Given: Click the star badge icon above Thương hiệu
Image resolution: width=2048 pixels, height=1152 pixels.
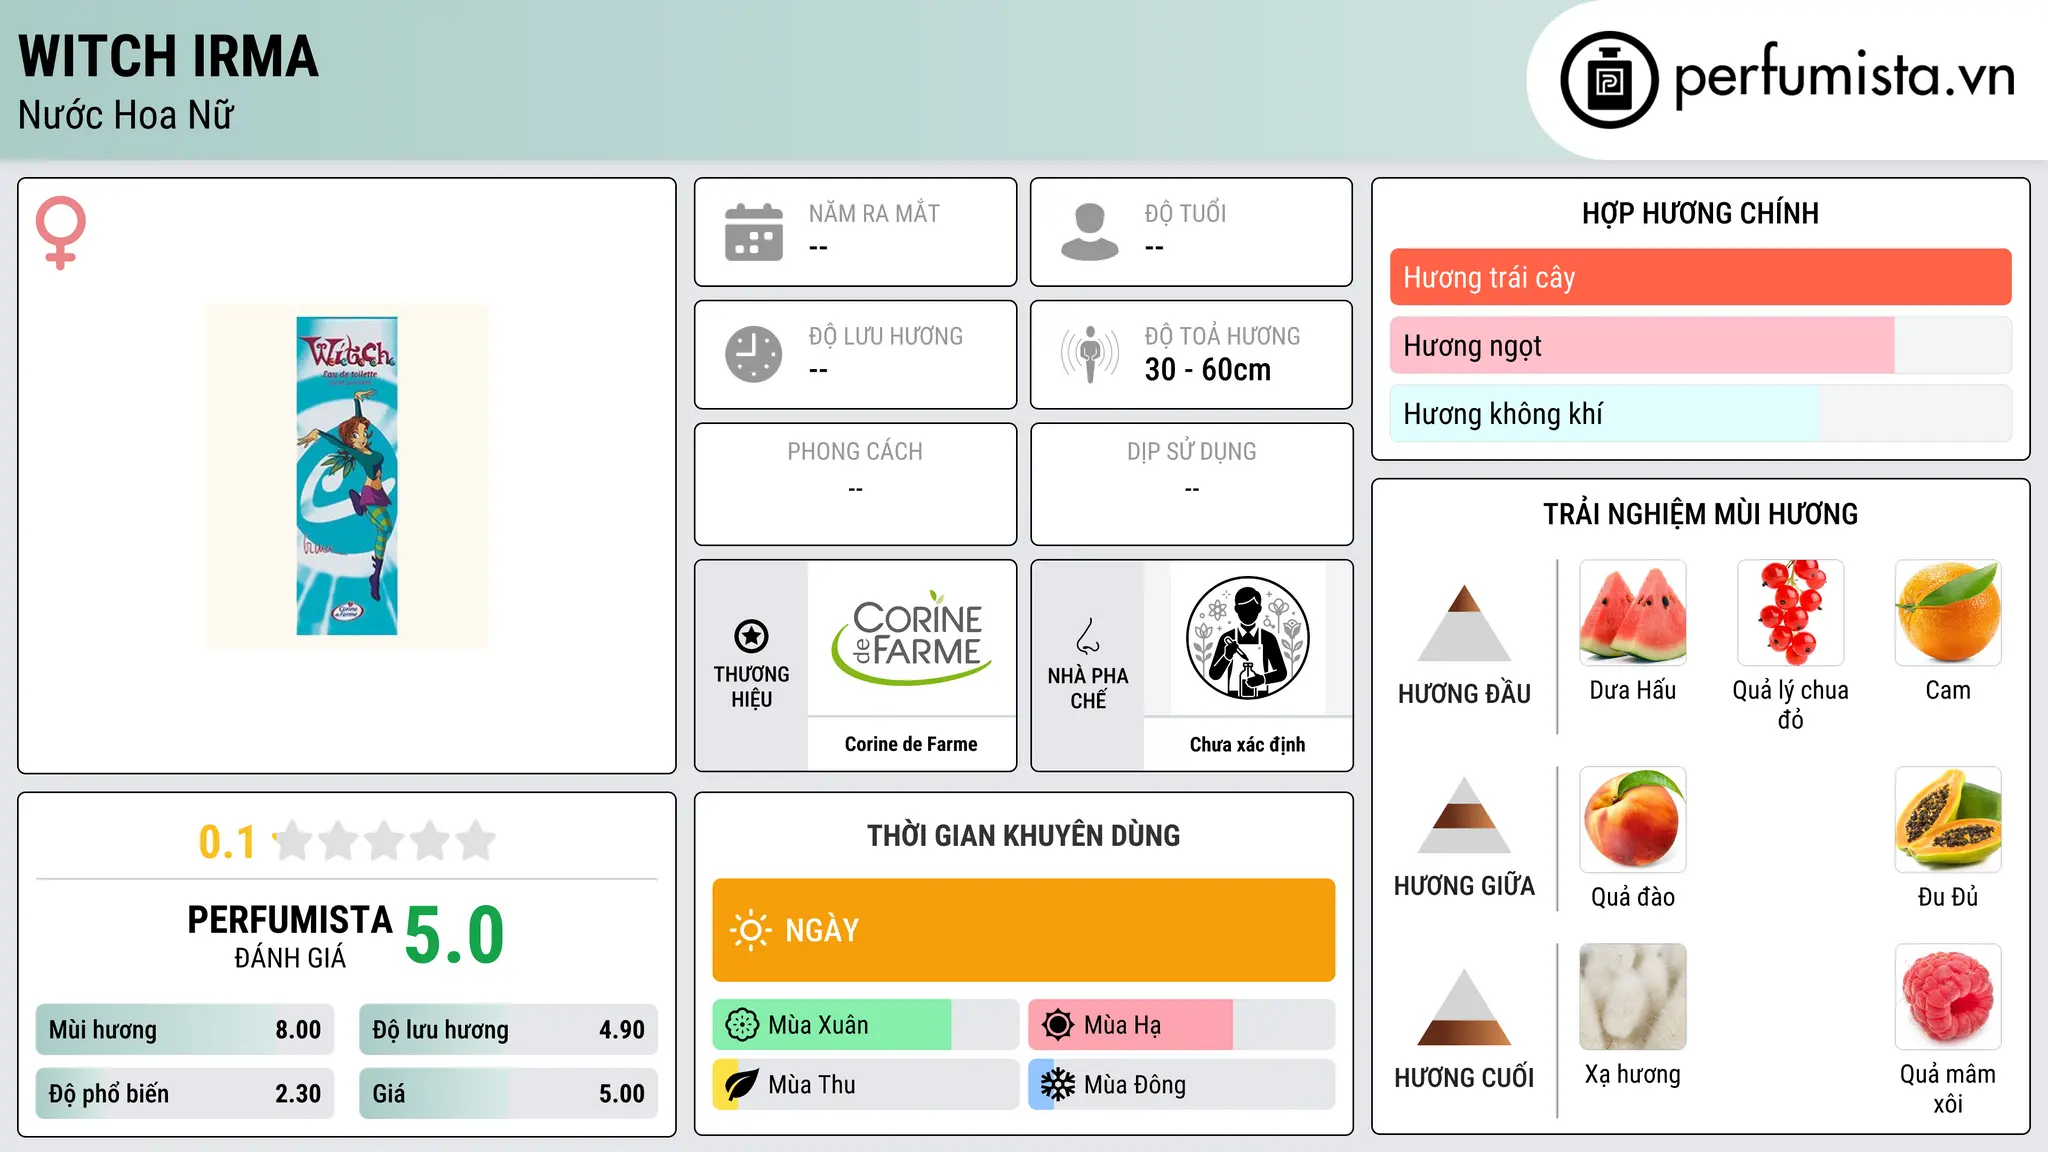Looking at the screenshot, I should [751, 635].
